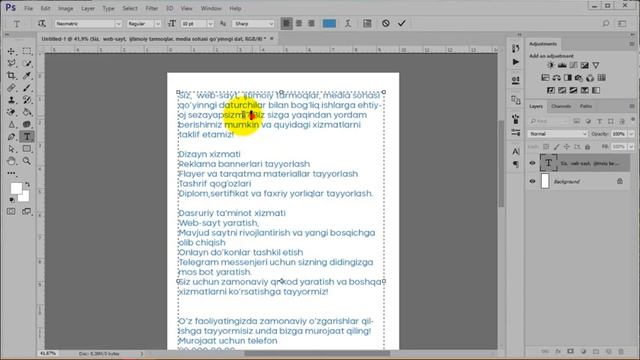
Task: Change the screen mode
Action: (x=27, y=211)
